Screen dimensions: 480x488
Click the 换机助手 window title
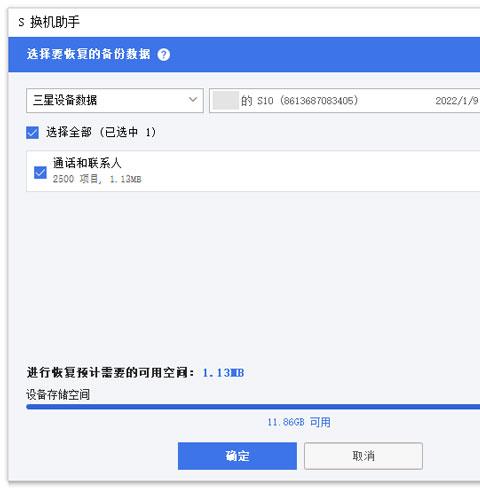click(55, 22)
